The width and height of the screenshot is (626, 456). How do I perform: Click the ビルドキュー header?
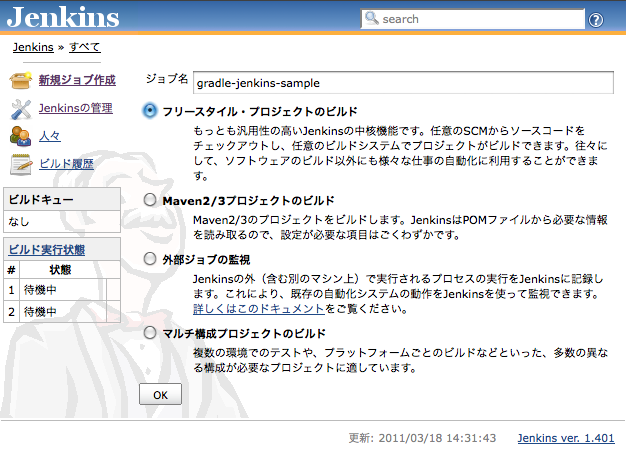[x=62, y=199]
